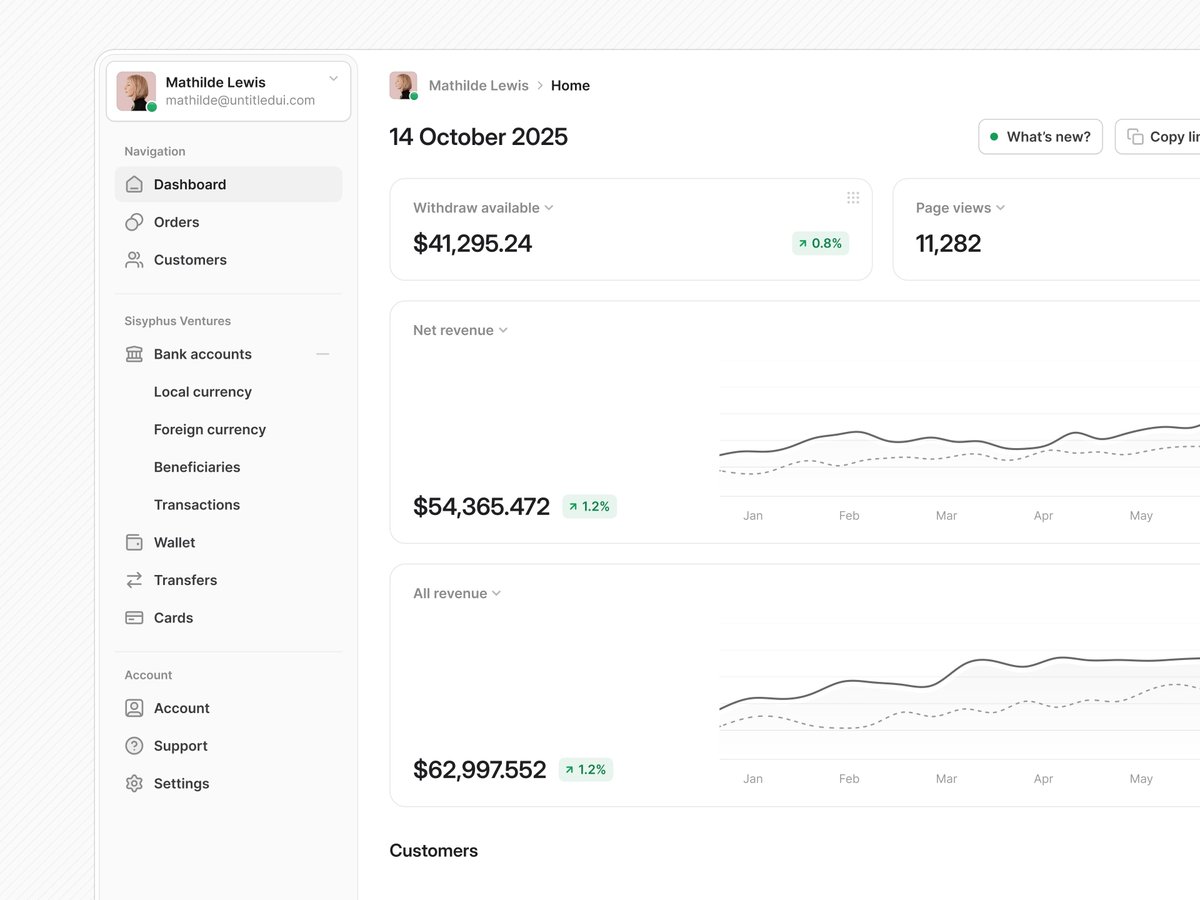This screenshot has height=900, width=1200.
Task: Click the What's new? button
Action: pyautogui.click(x=1040, y=137)
